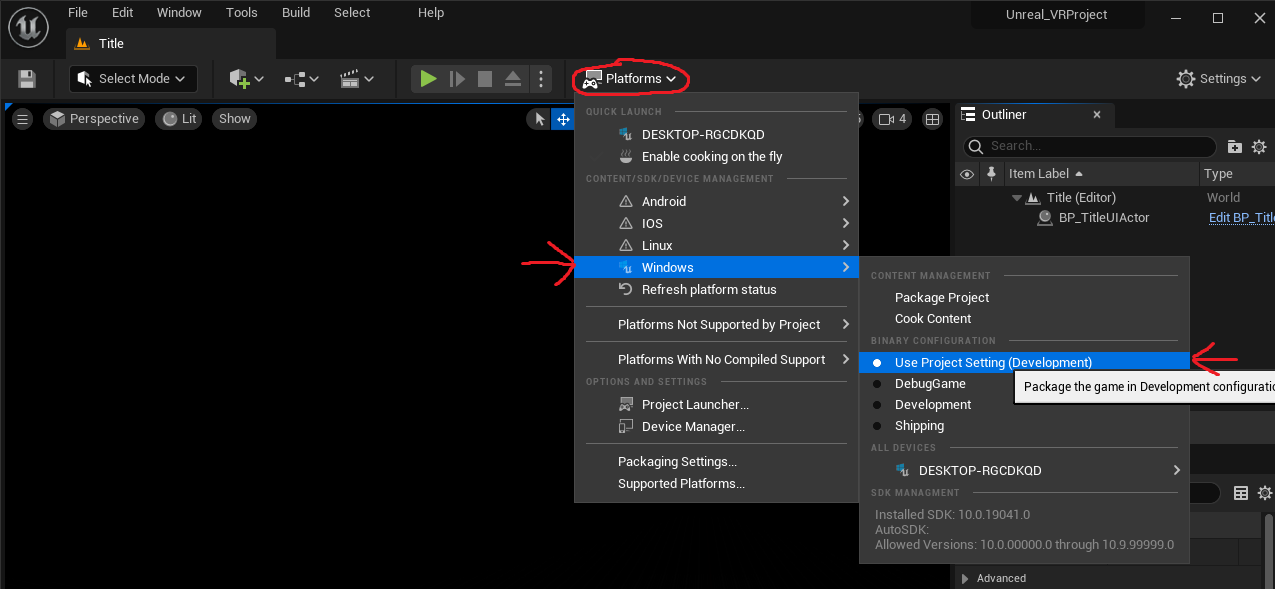This screenshot has height=589, width=1275.
Task: Open the Perspective viewport mode button
Action: (x=94, y=119)
